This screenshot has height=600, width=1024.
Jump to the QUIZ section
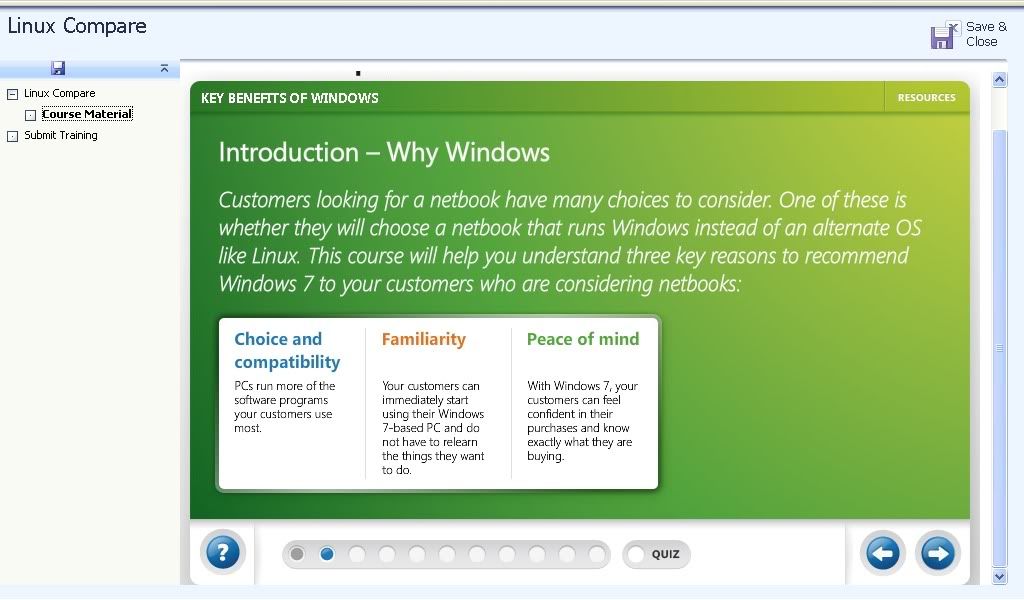656,554
